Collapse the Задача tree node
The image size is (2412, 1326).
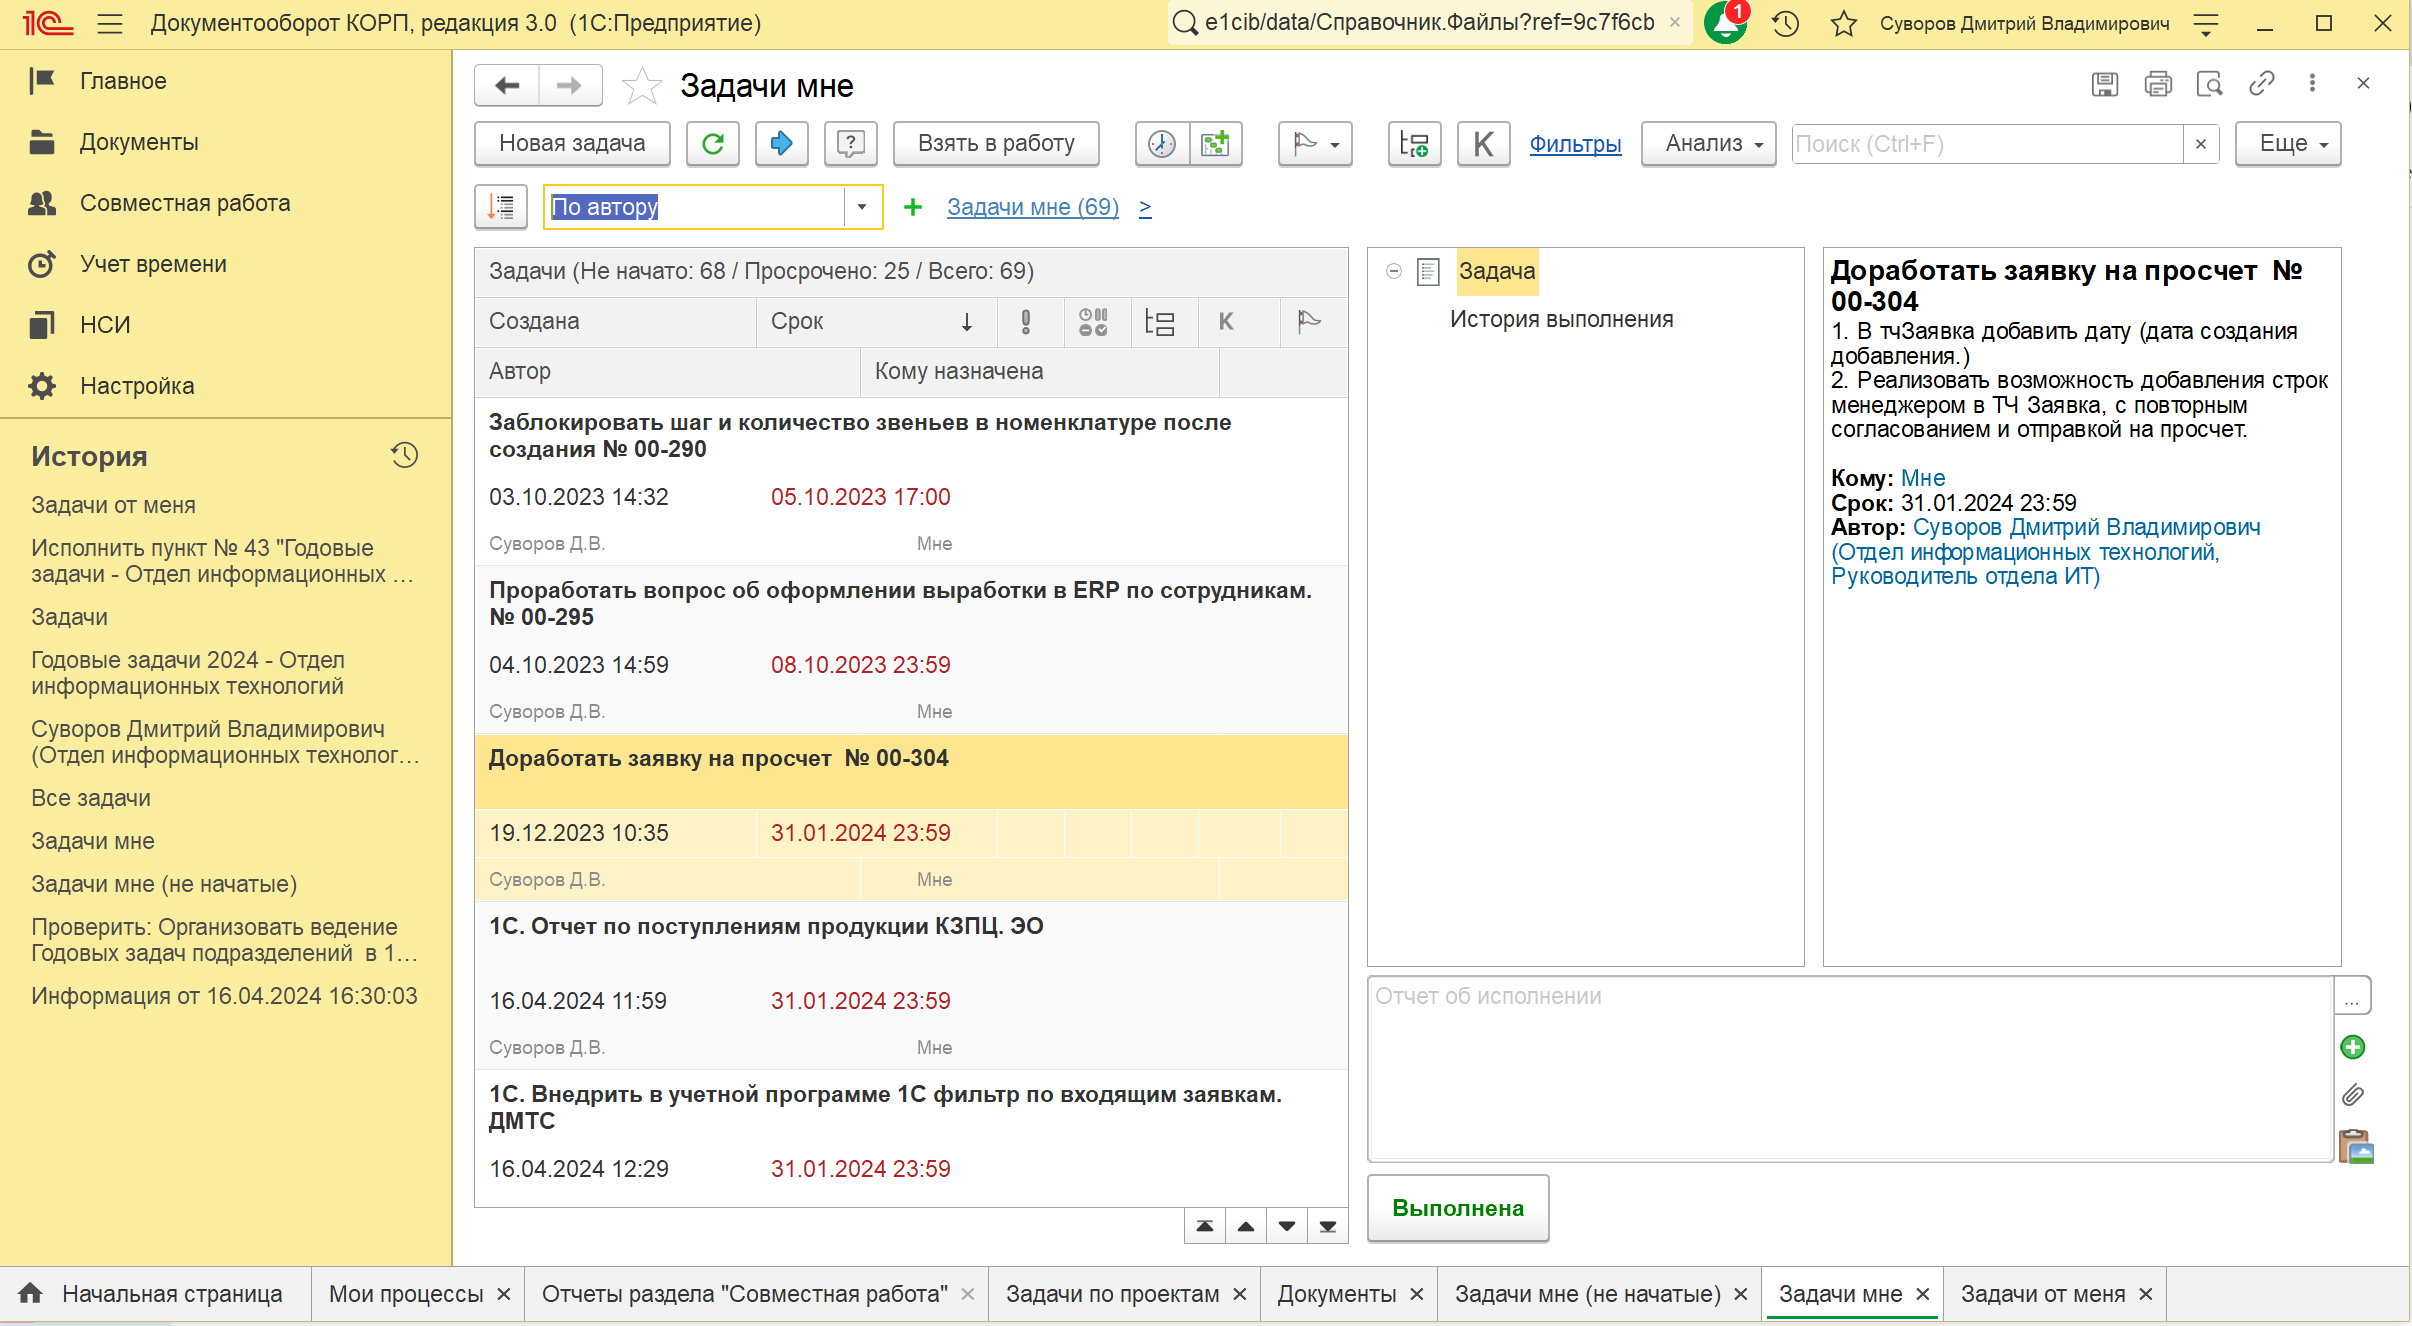pyautogui.click(x=1394, y=271)
